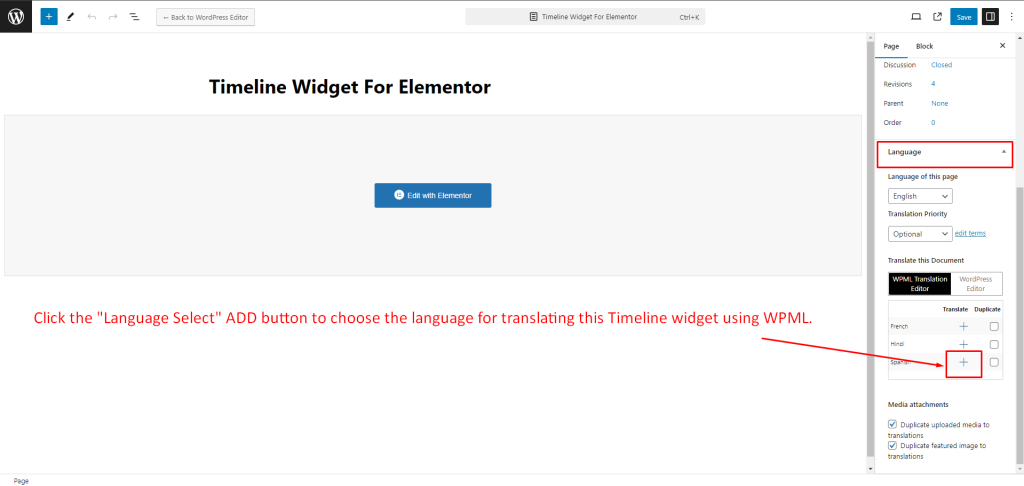This screenshot has height=486, width=1024.
Task: Open the Document Overview list icon
Action: (134, 17)
